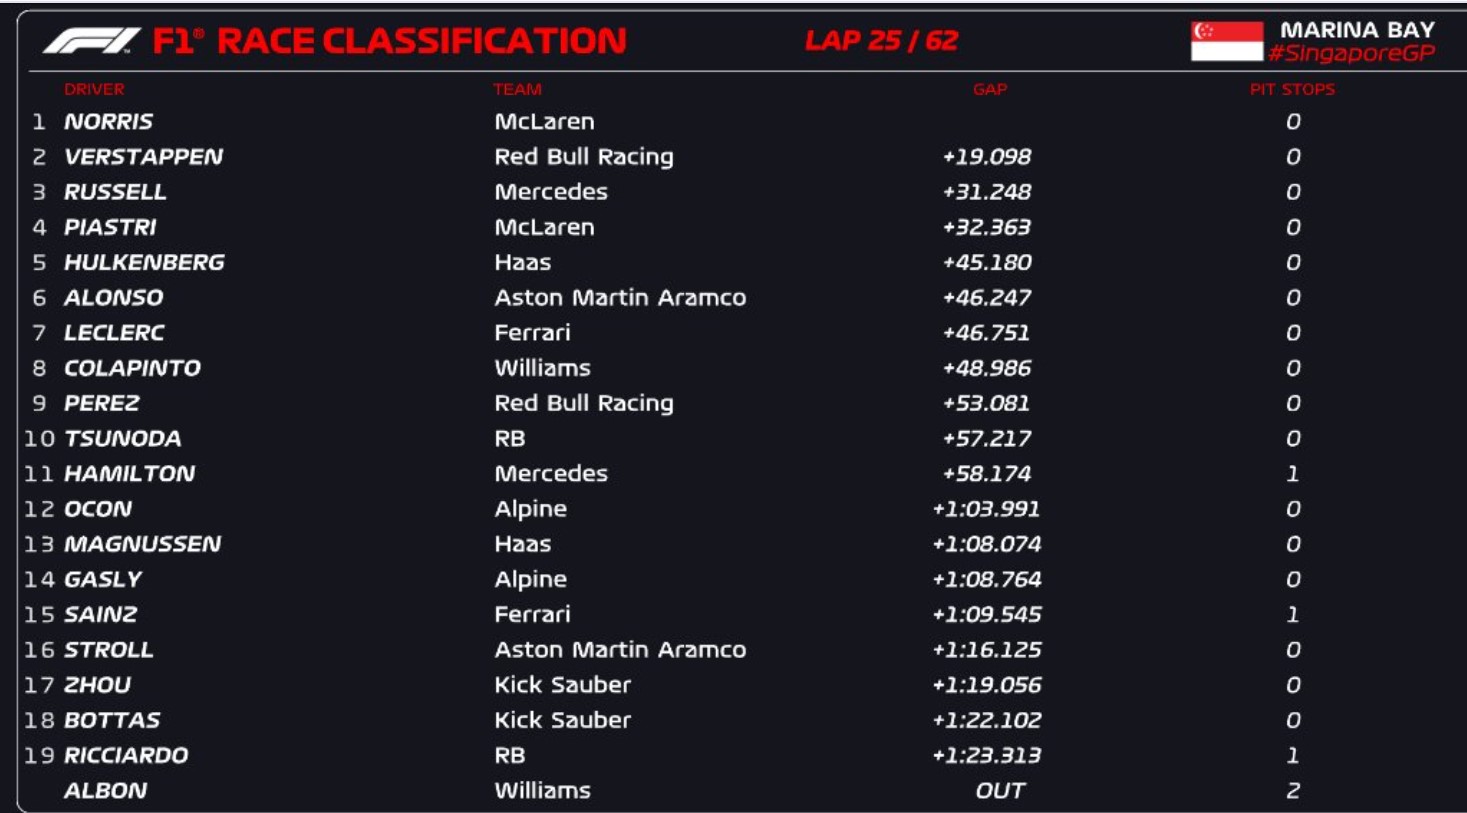Viewport: 1467px width, 813px height.
Task: Click pit stop count 2 for Albon
Action: click(1293, 791)
